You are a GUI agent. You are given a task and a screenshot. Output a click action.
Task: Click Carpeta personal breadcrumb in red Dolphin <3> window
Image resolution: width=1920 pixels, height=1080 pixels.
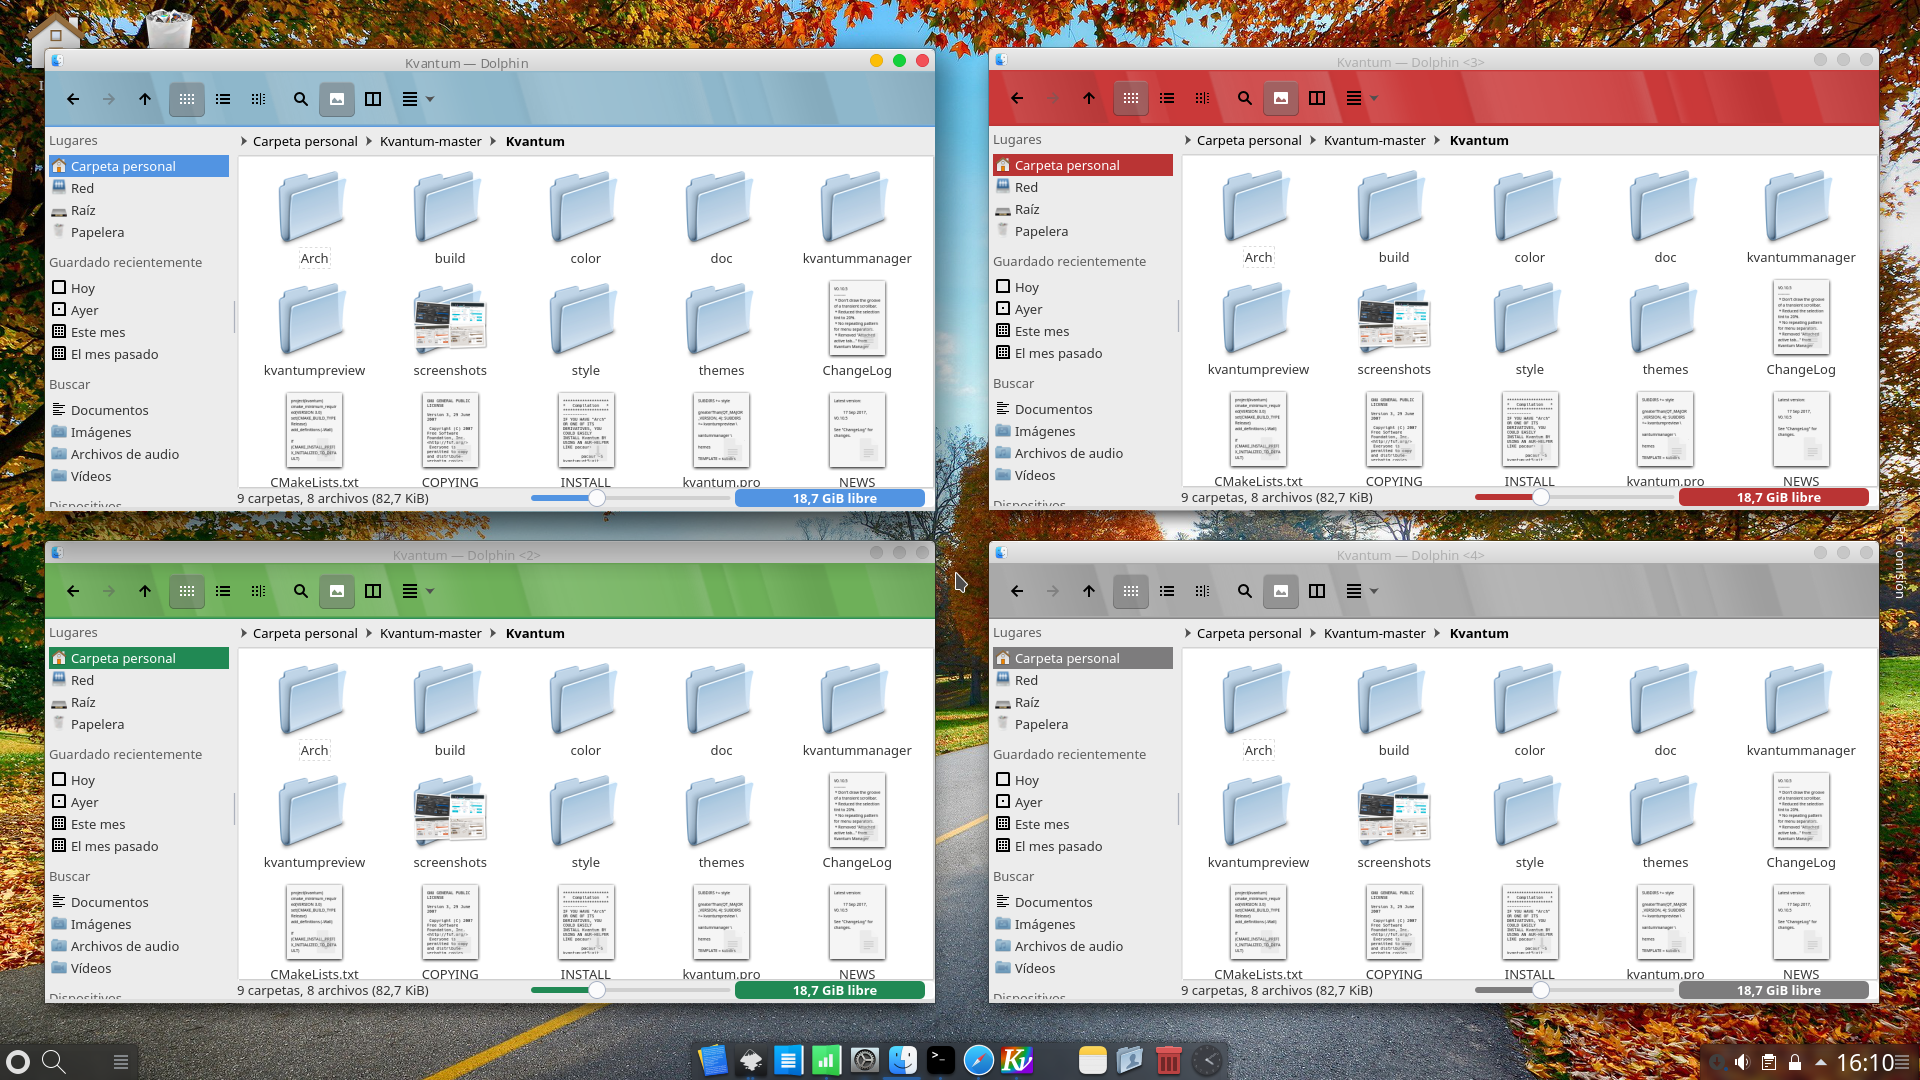1249,140
